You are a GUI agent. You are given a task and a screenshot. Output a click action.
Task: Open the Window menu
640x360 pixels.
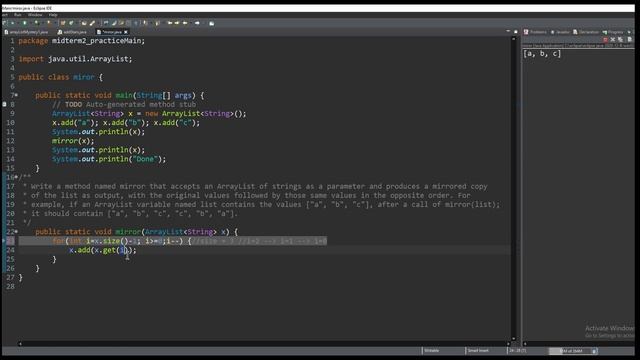point(35,15)
